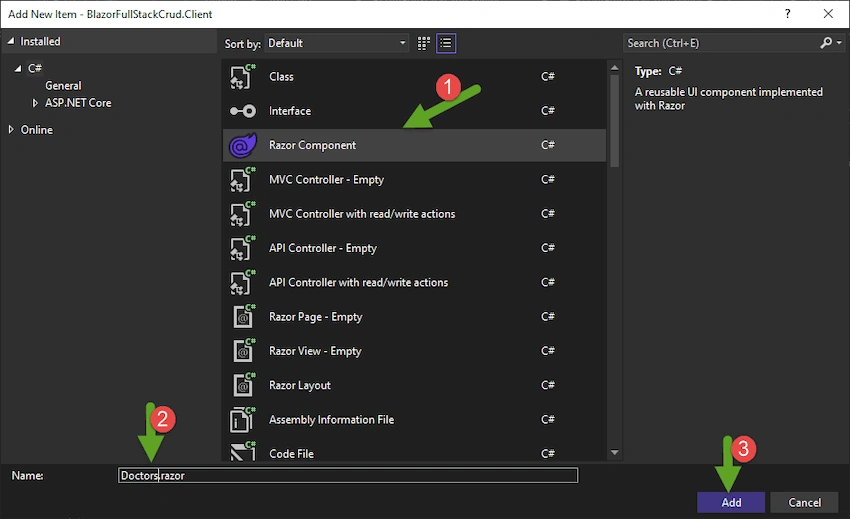Select 'Assembly Information File' text

pos(331,419)
